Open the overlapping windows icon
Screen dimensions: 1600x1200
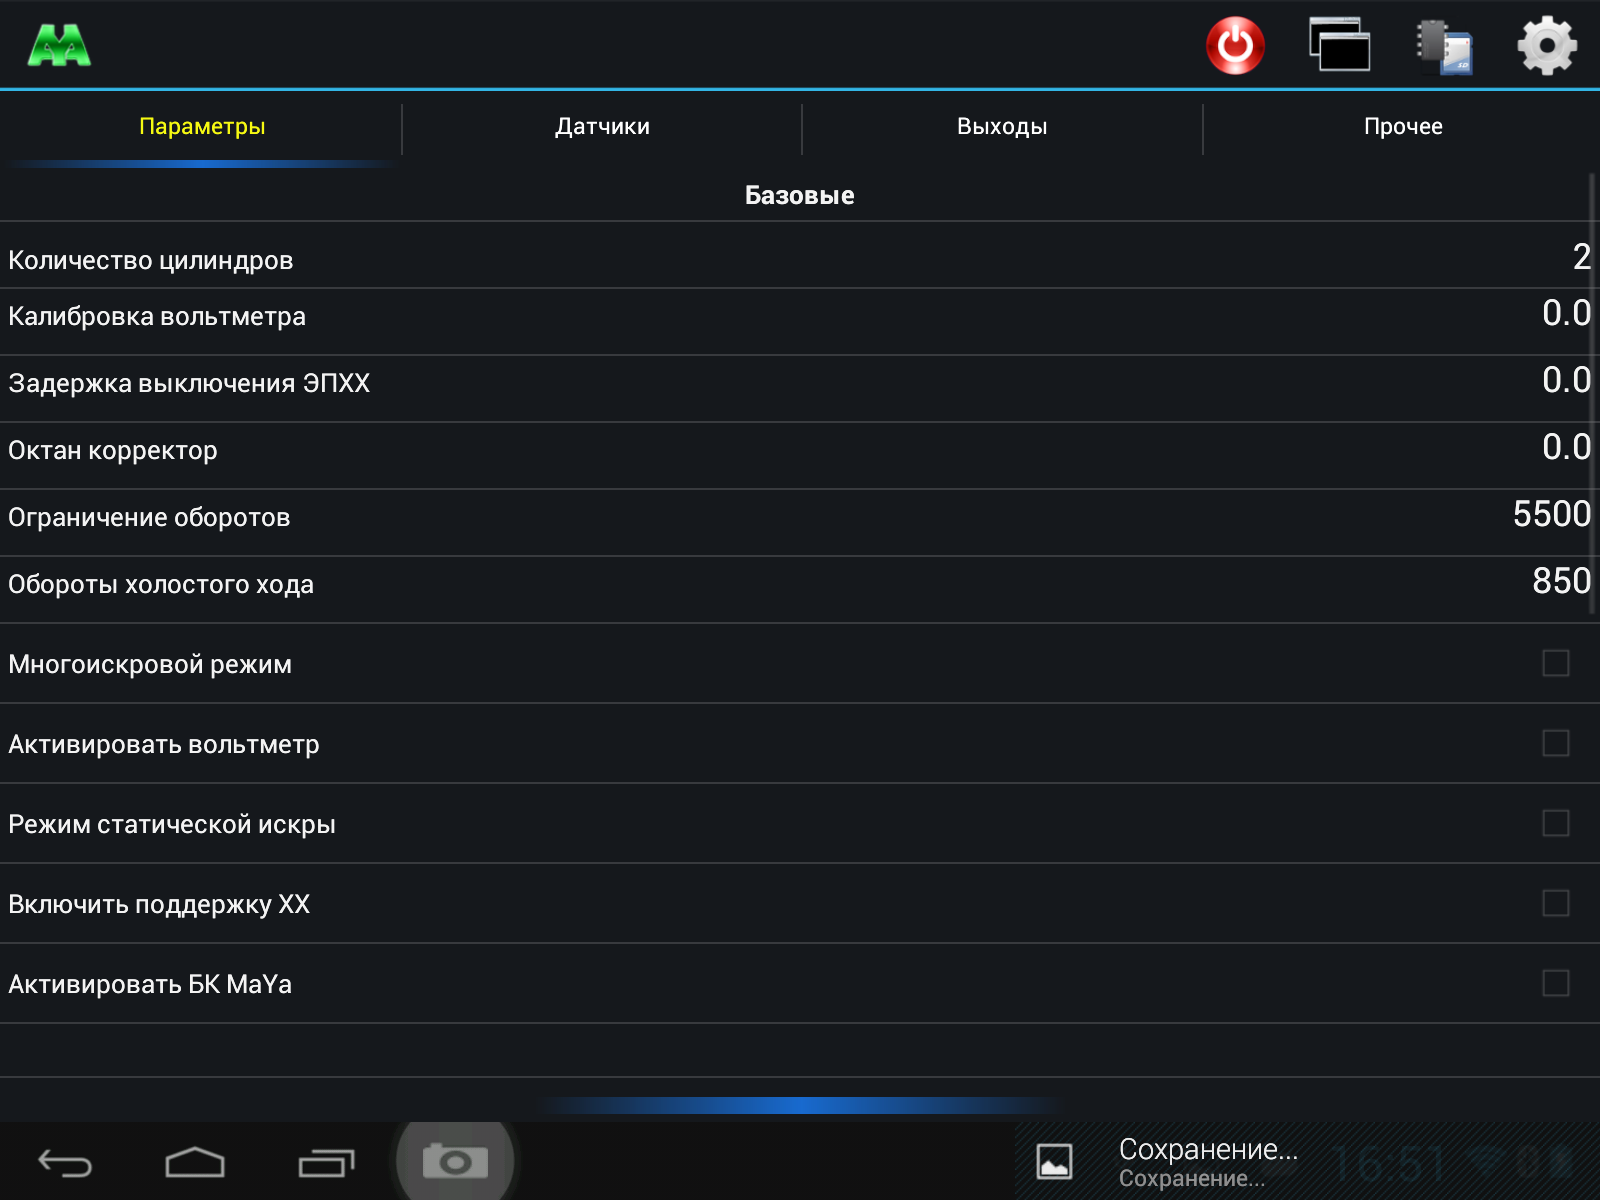click(1340, 45)
